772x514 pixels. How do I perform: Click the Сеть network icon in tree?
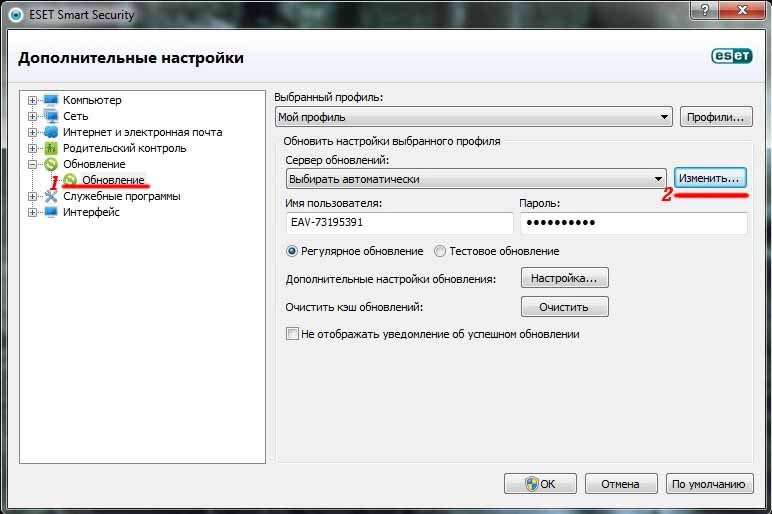pos(51,116)
